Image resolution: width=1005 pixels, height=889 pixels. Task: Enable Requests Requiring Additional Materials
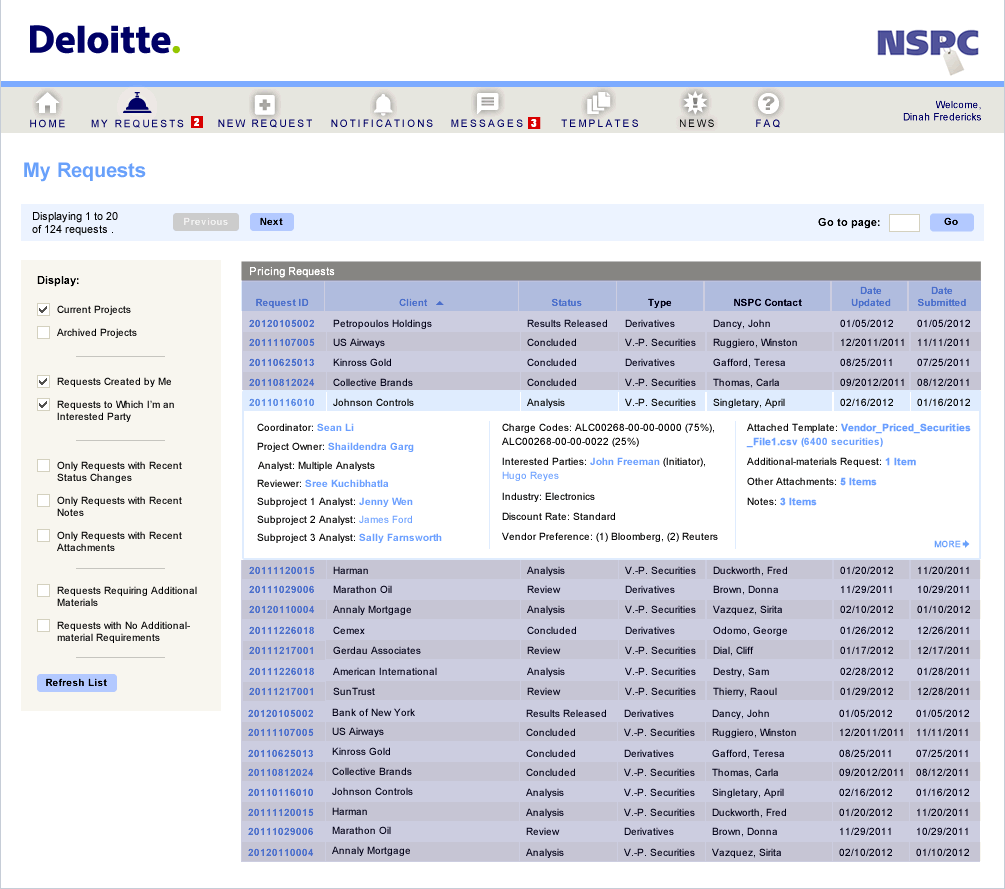44,590
